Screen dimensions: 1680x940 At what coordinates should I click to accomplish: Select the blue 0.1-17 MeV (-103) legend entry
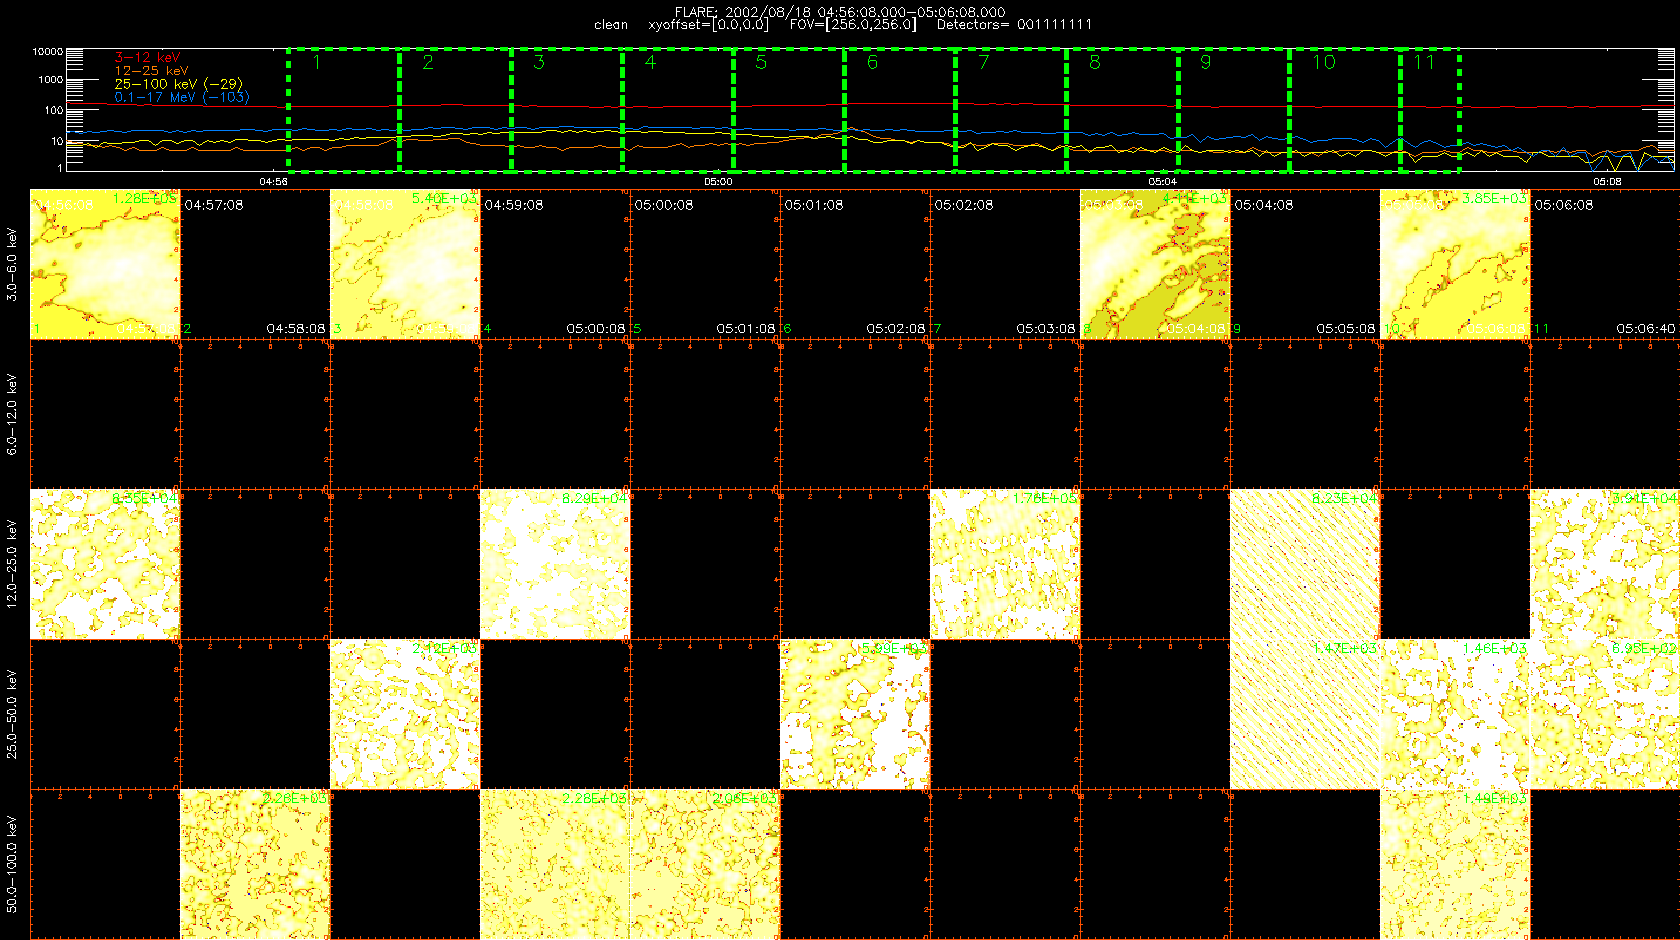[182, 97]
